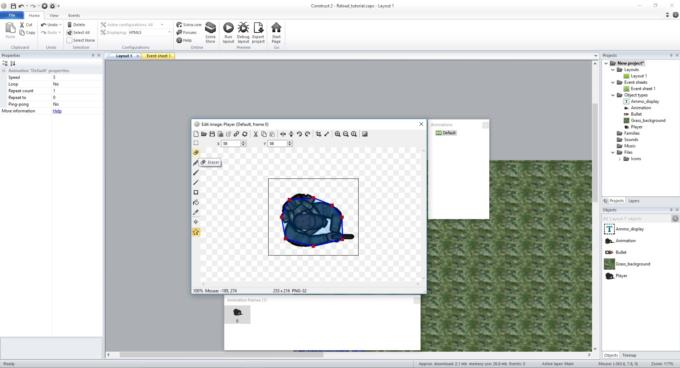
Task: Select the Eraser tool in image editor
Action: click(x=196, y=153)
